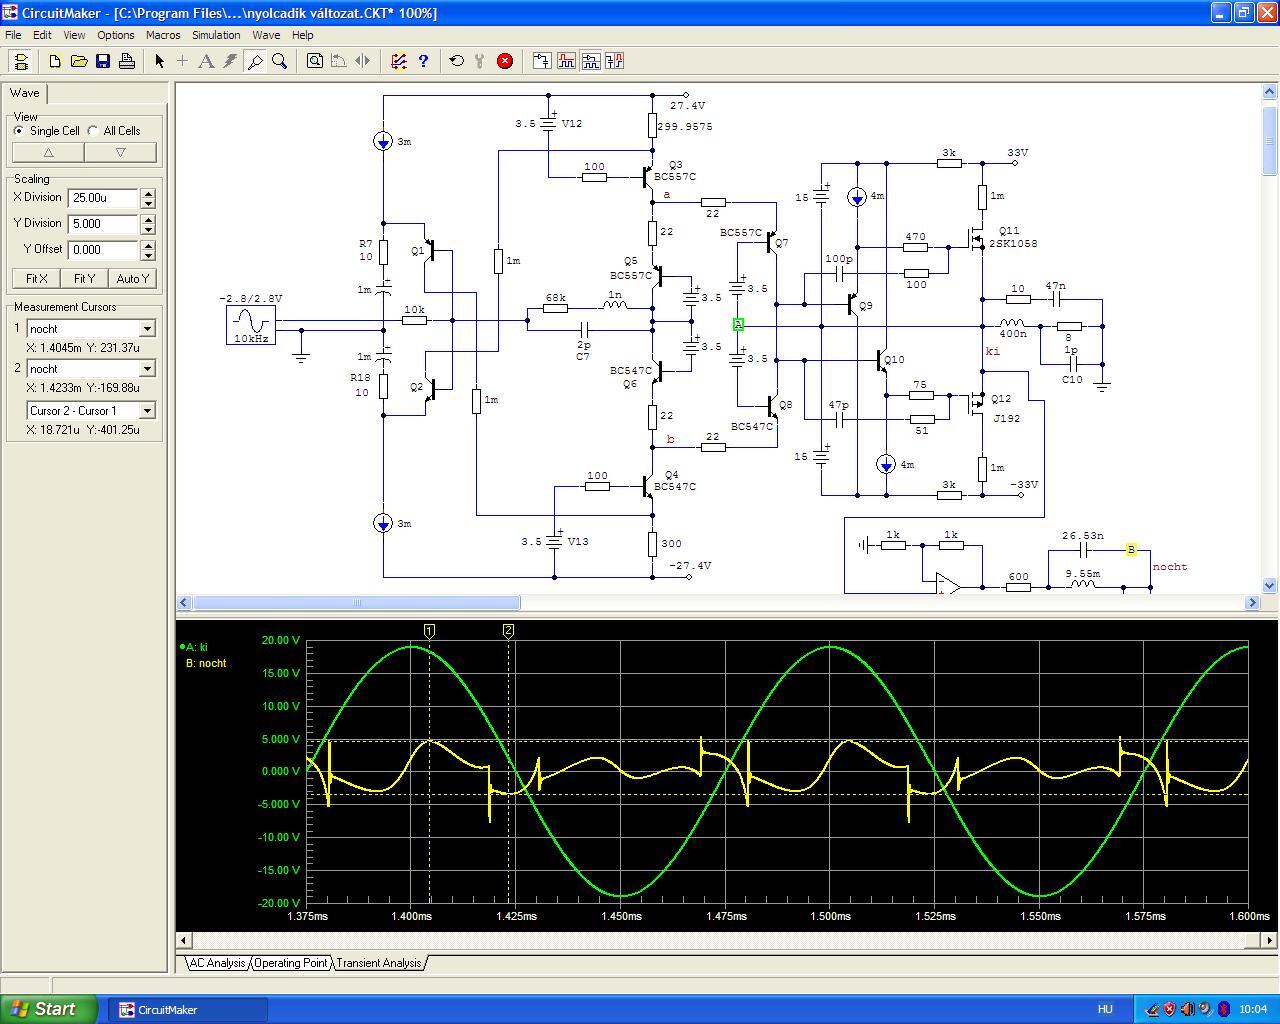1280x1024 pixels.
Task: Open the folder icon to load file
Action: pyautogui.click(x=79, y=61)
